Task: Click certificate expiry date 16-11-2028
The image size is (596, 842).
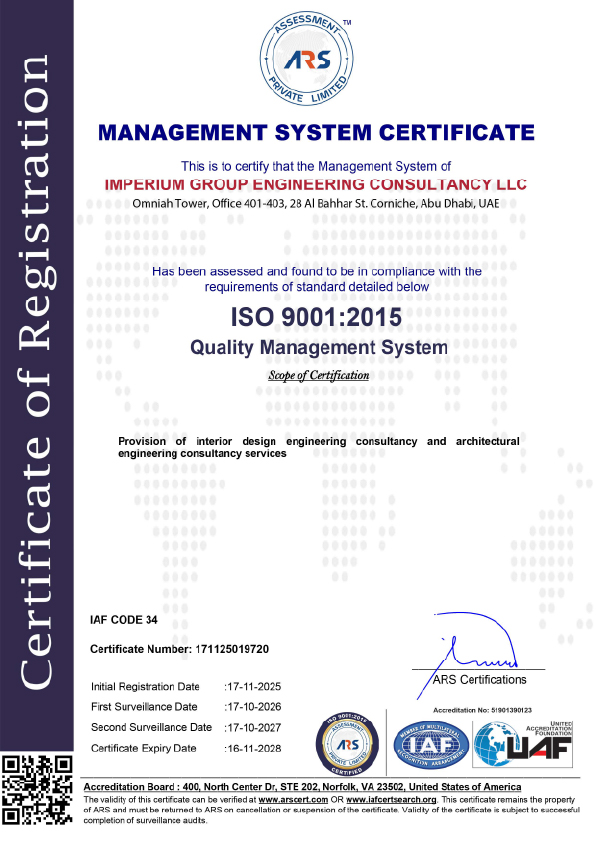Action: click(x=253, y=749)
